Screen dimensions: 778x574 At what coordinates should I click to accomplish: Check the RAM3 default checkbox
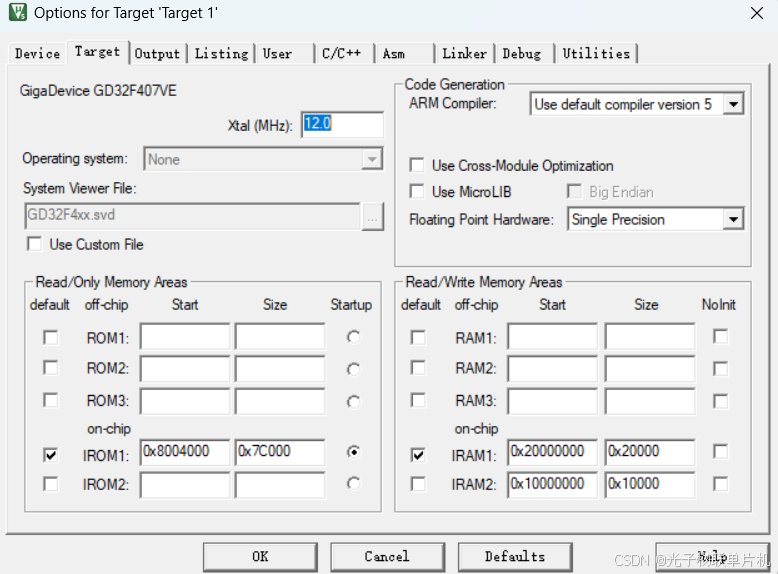[x=418, y=400]
